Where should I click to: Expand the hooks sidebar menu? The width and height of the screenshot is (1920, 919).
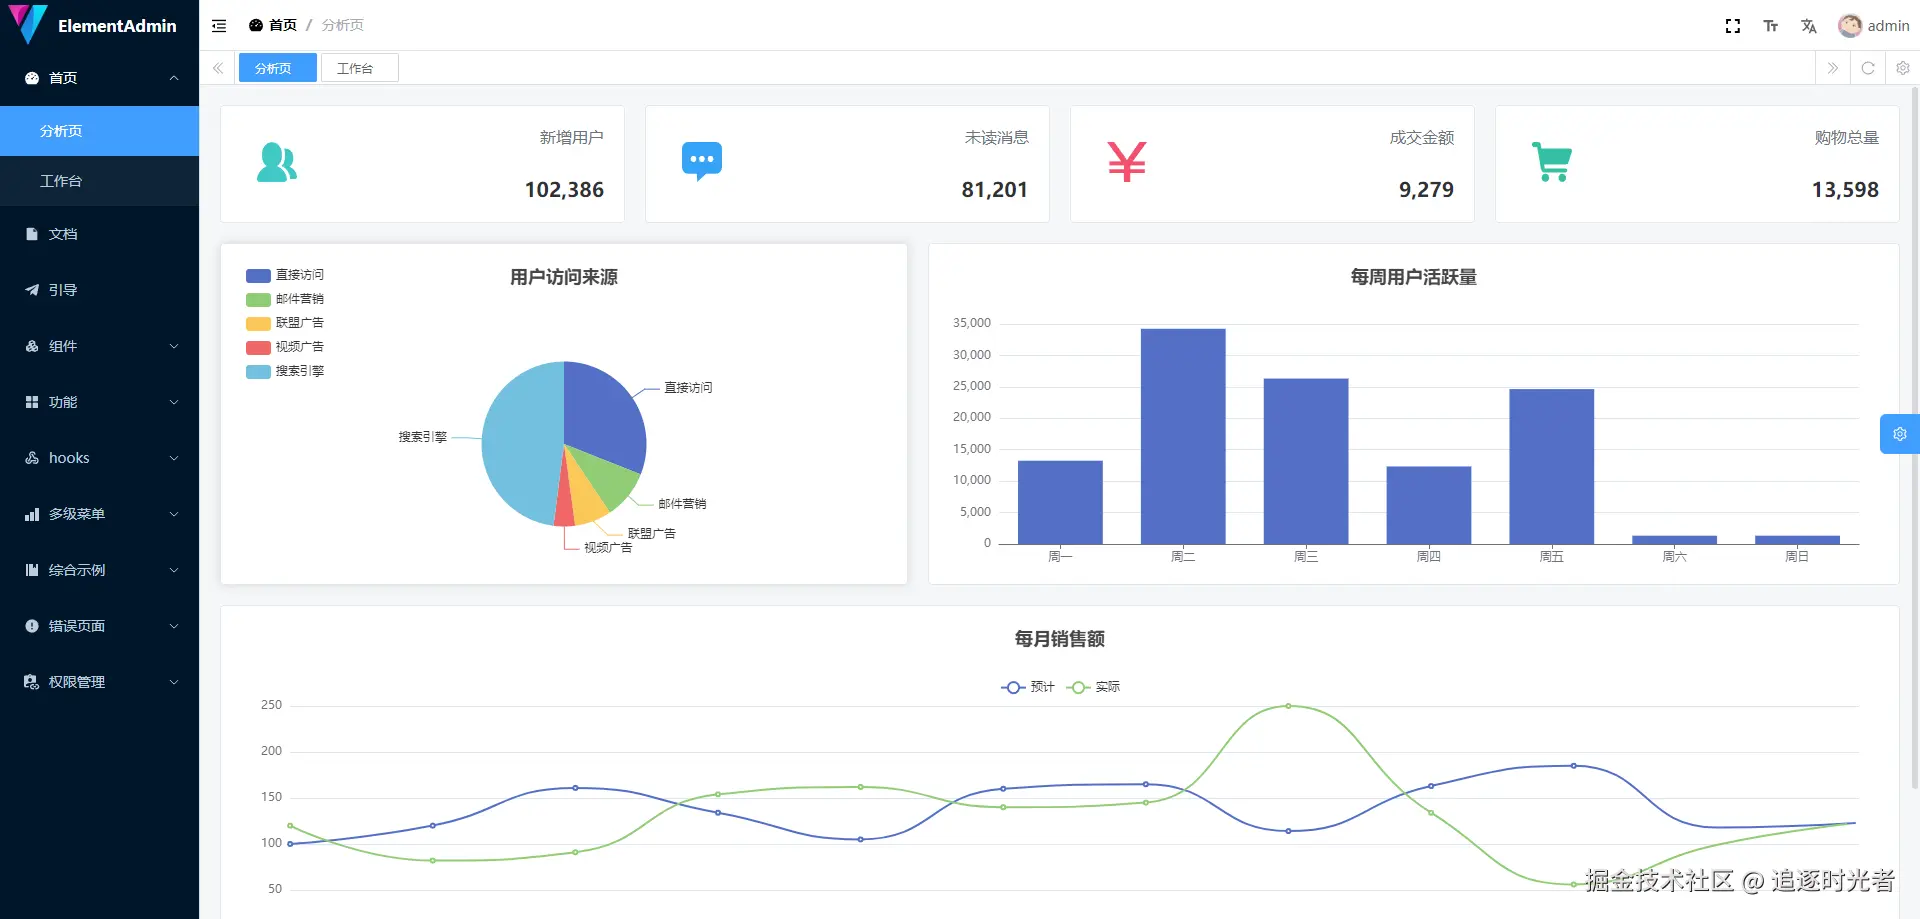pos(100,458)
